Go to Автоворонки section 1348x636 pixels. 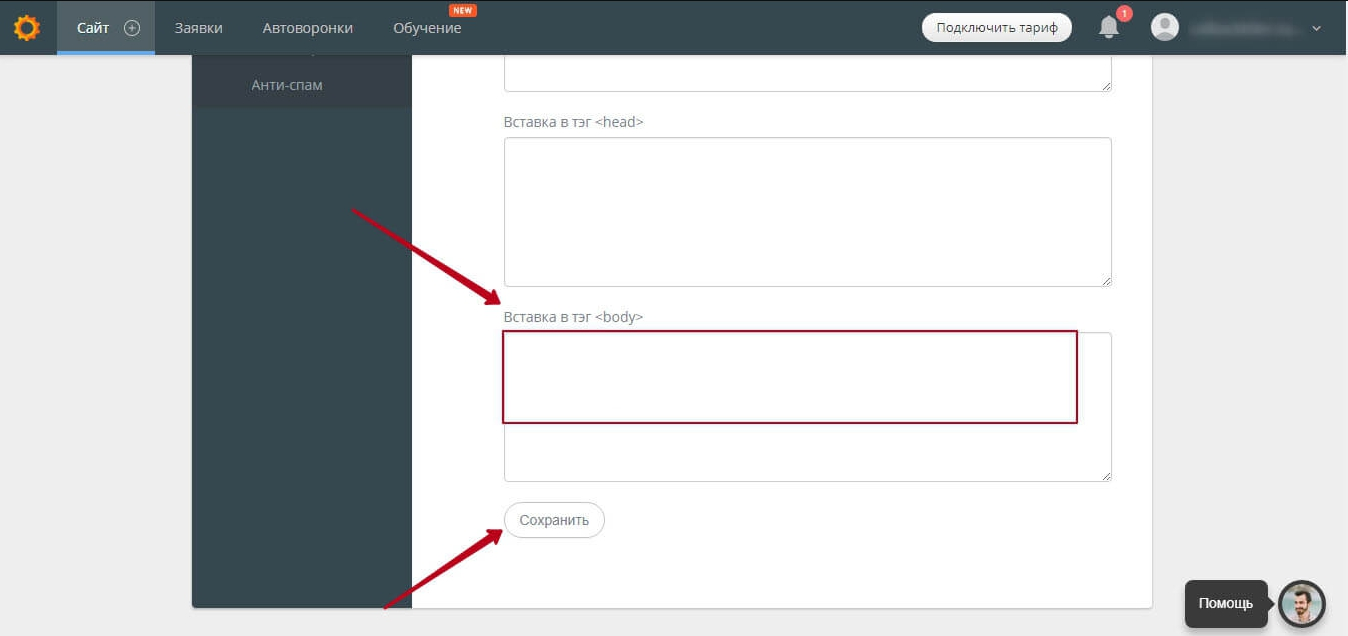pyautogui.click(x=307, y=28)
